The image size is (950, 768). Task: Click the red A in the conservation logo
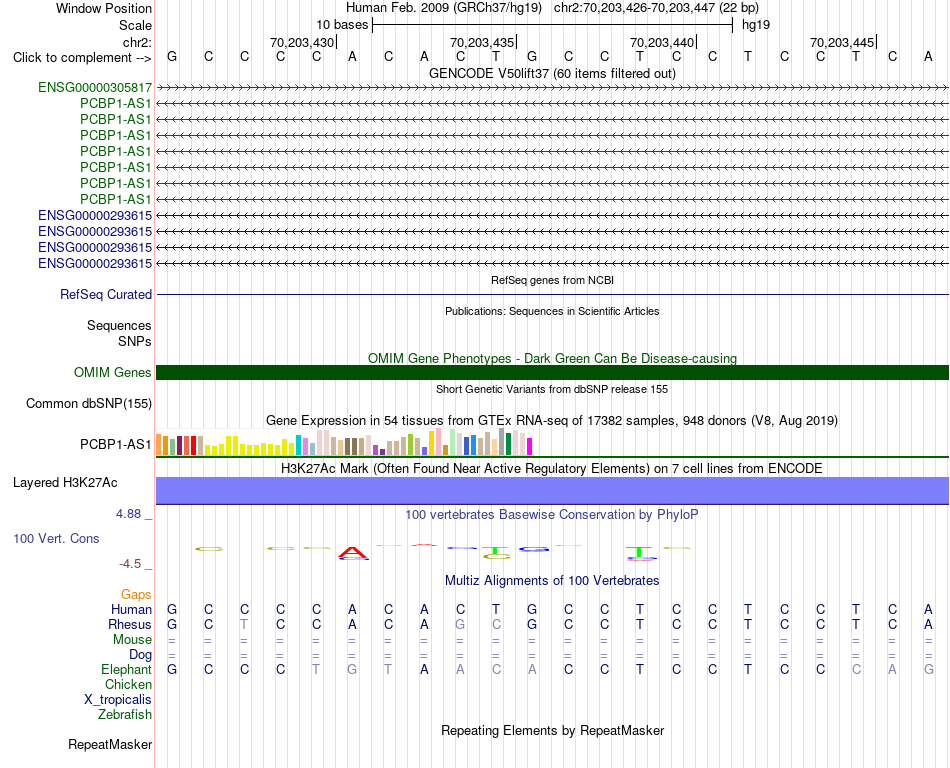[353, 552]
